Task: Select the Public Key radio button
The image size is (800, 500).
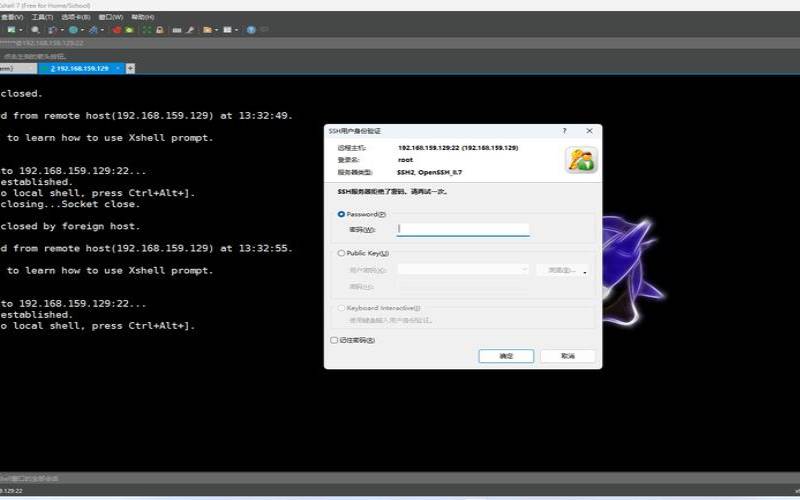Action: click(x=341, y=253)
